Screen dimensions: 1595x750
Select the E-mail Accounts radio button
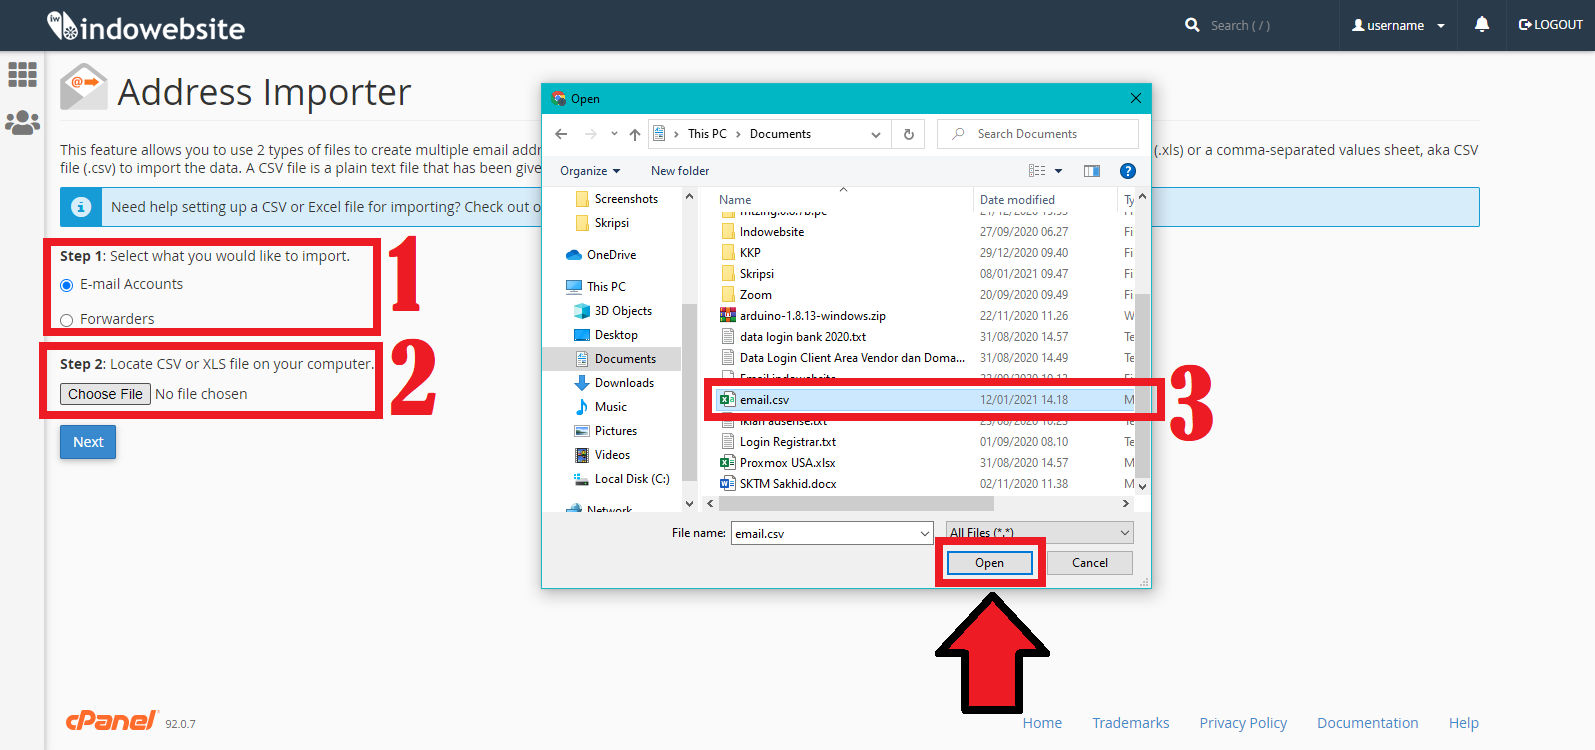coord(67,285)
